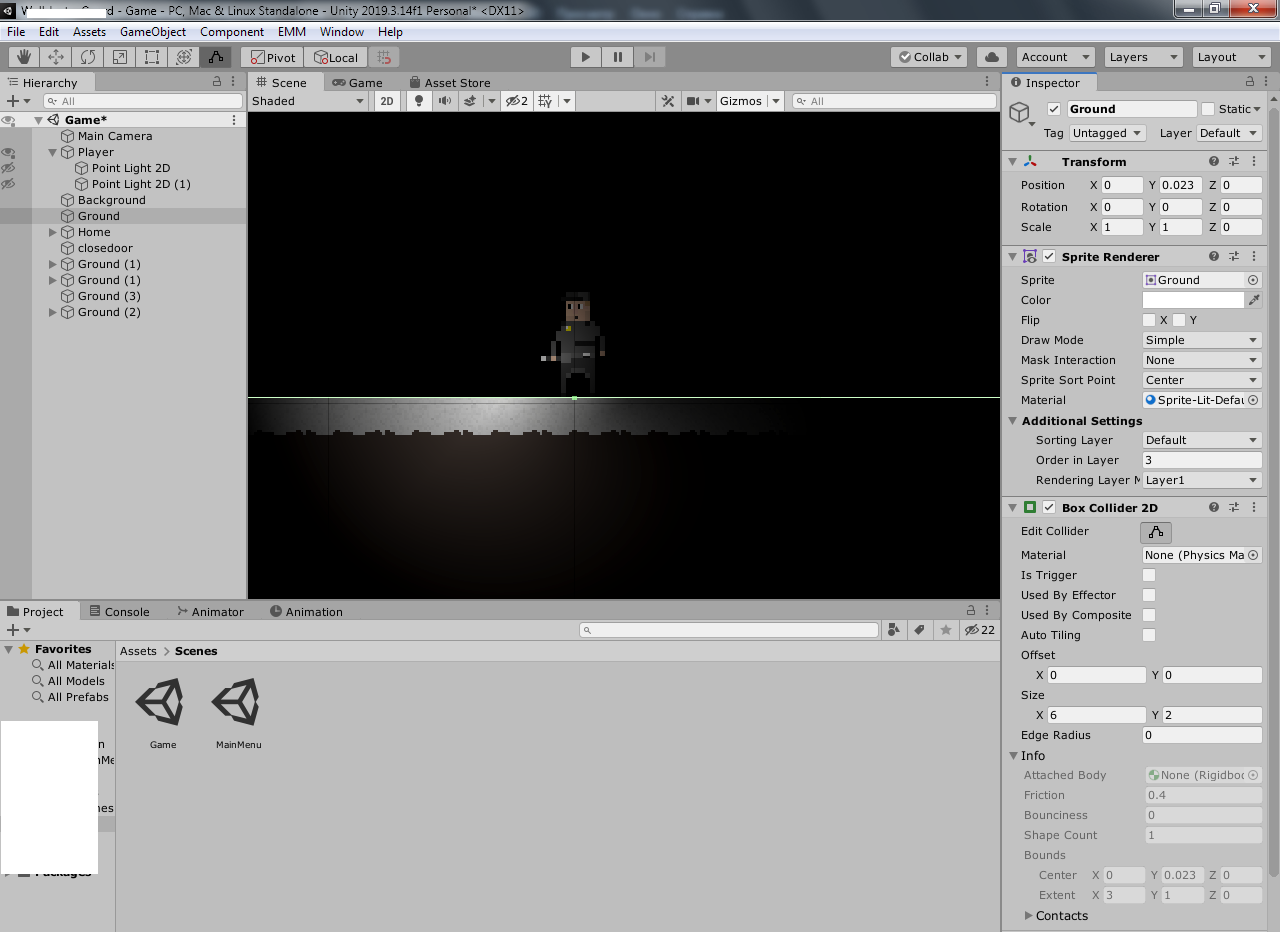1280x932 pixels.
Task: Open scene component tools icon
Action: [669, 101]
